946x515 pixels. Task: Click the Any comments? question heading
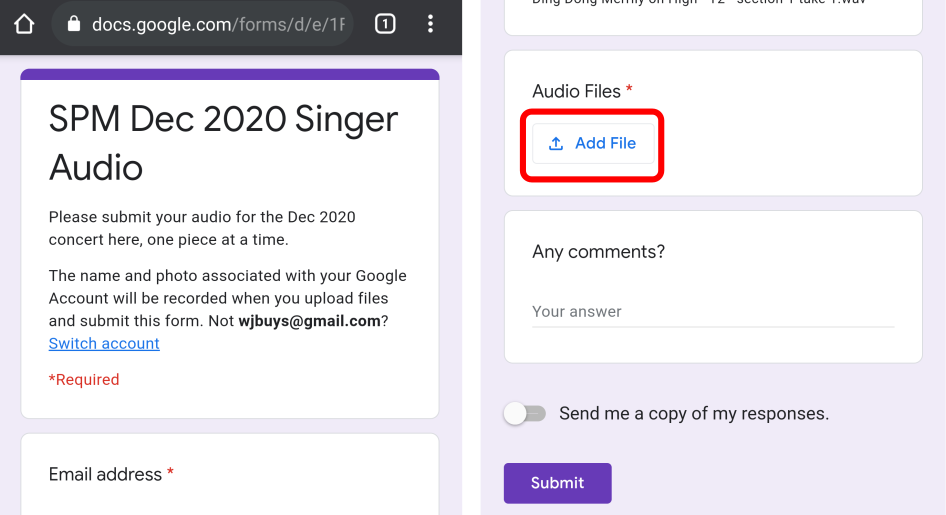(598, 251)
